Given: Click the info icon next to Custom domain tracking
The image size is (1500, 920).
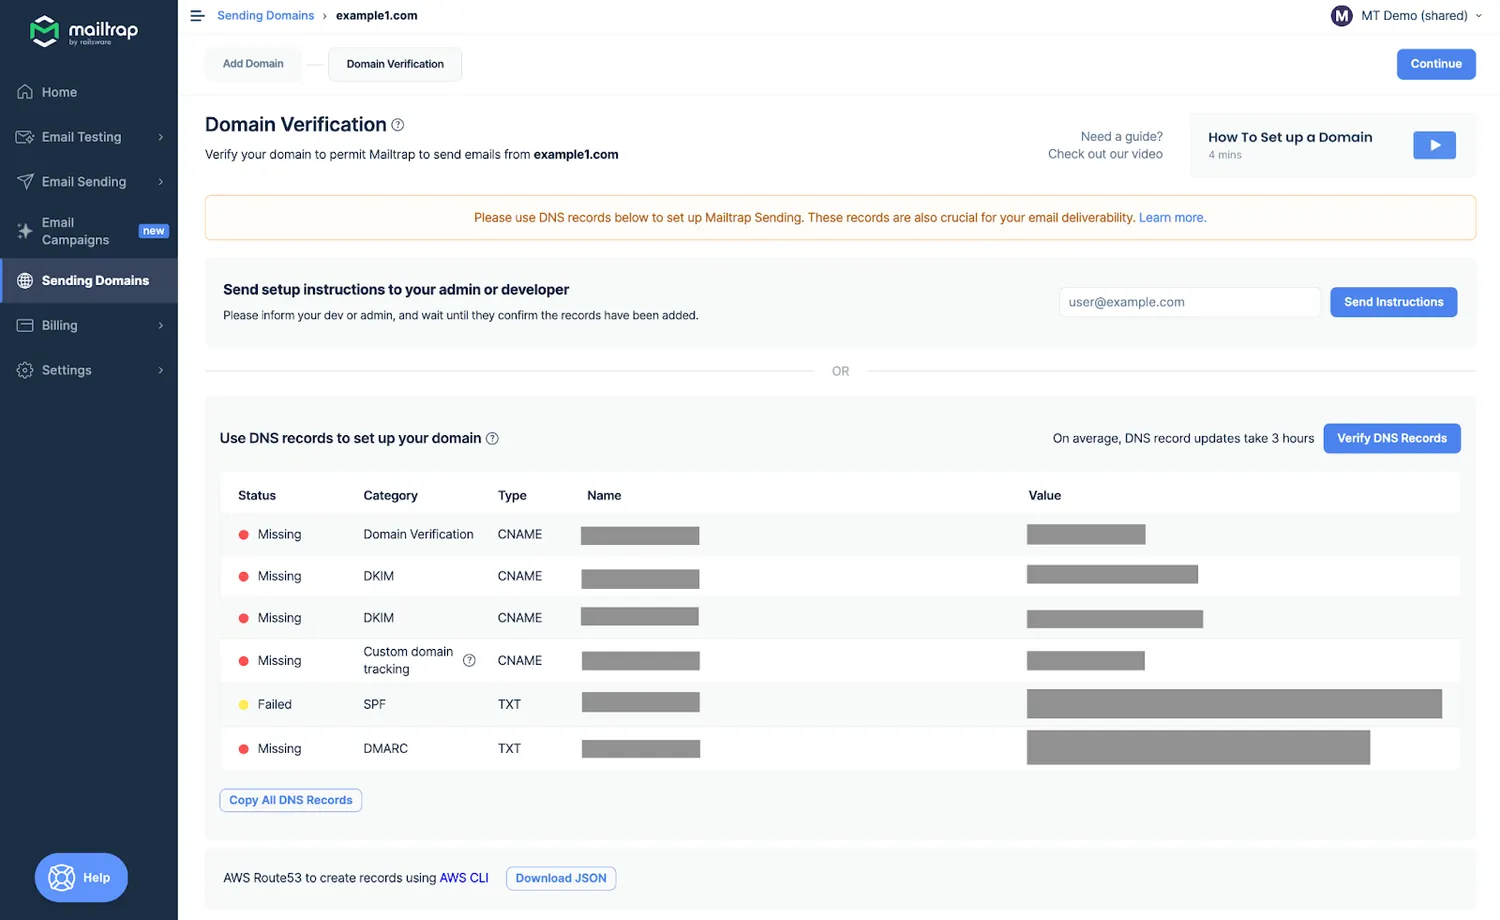Looking at the screenshot, I should (469, 660).
